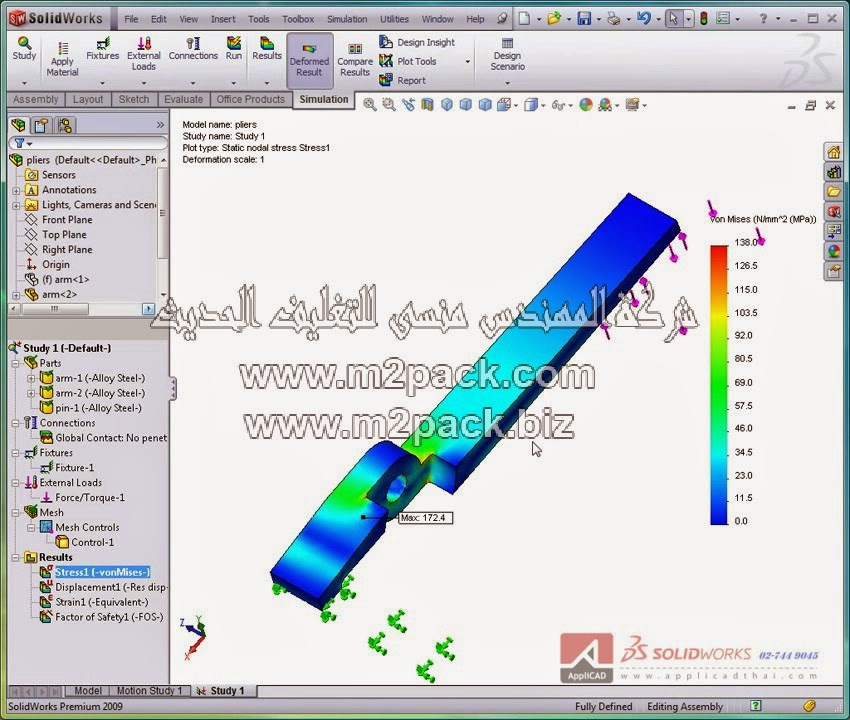Switch to the Evaluate tab
850x720 pixels.
(183, 99)
